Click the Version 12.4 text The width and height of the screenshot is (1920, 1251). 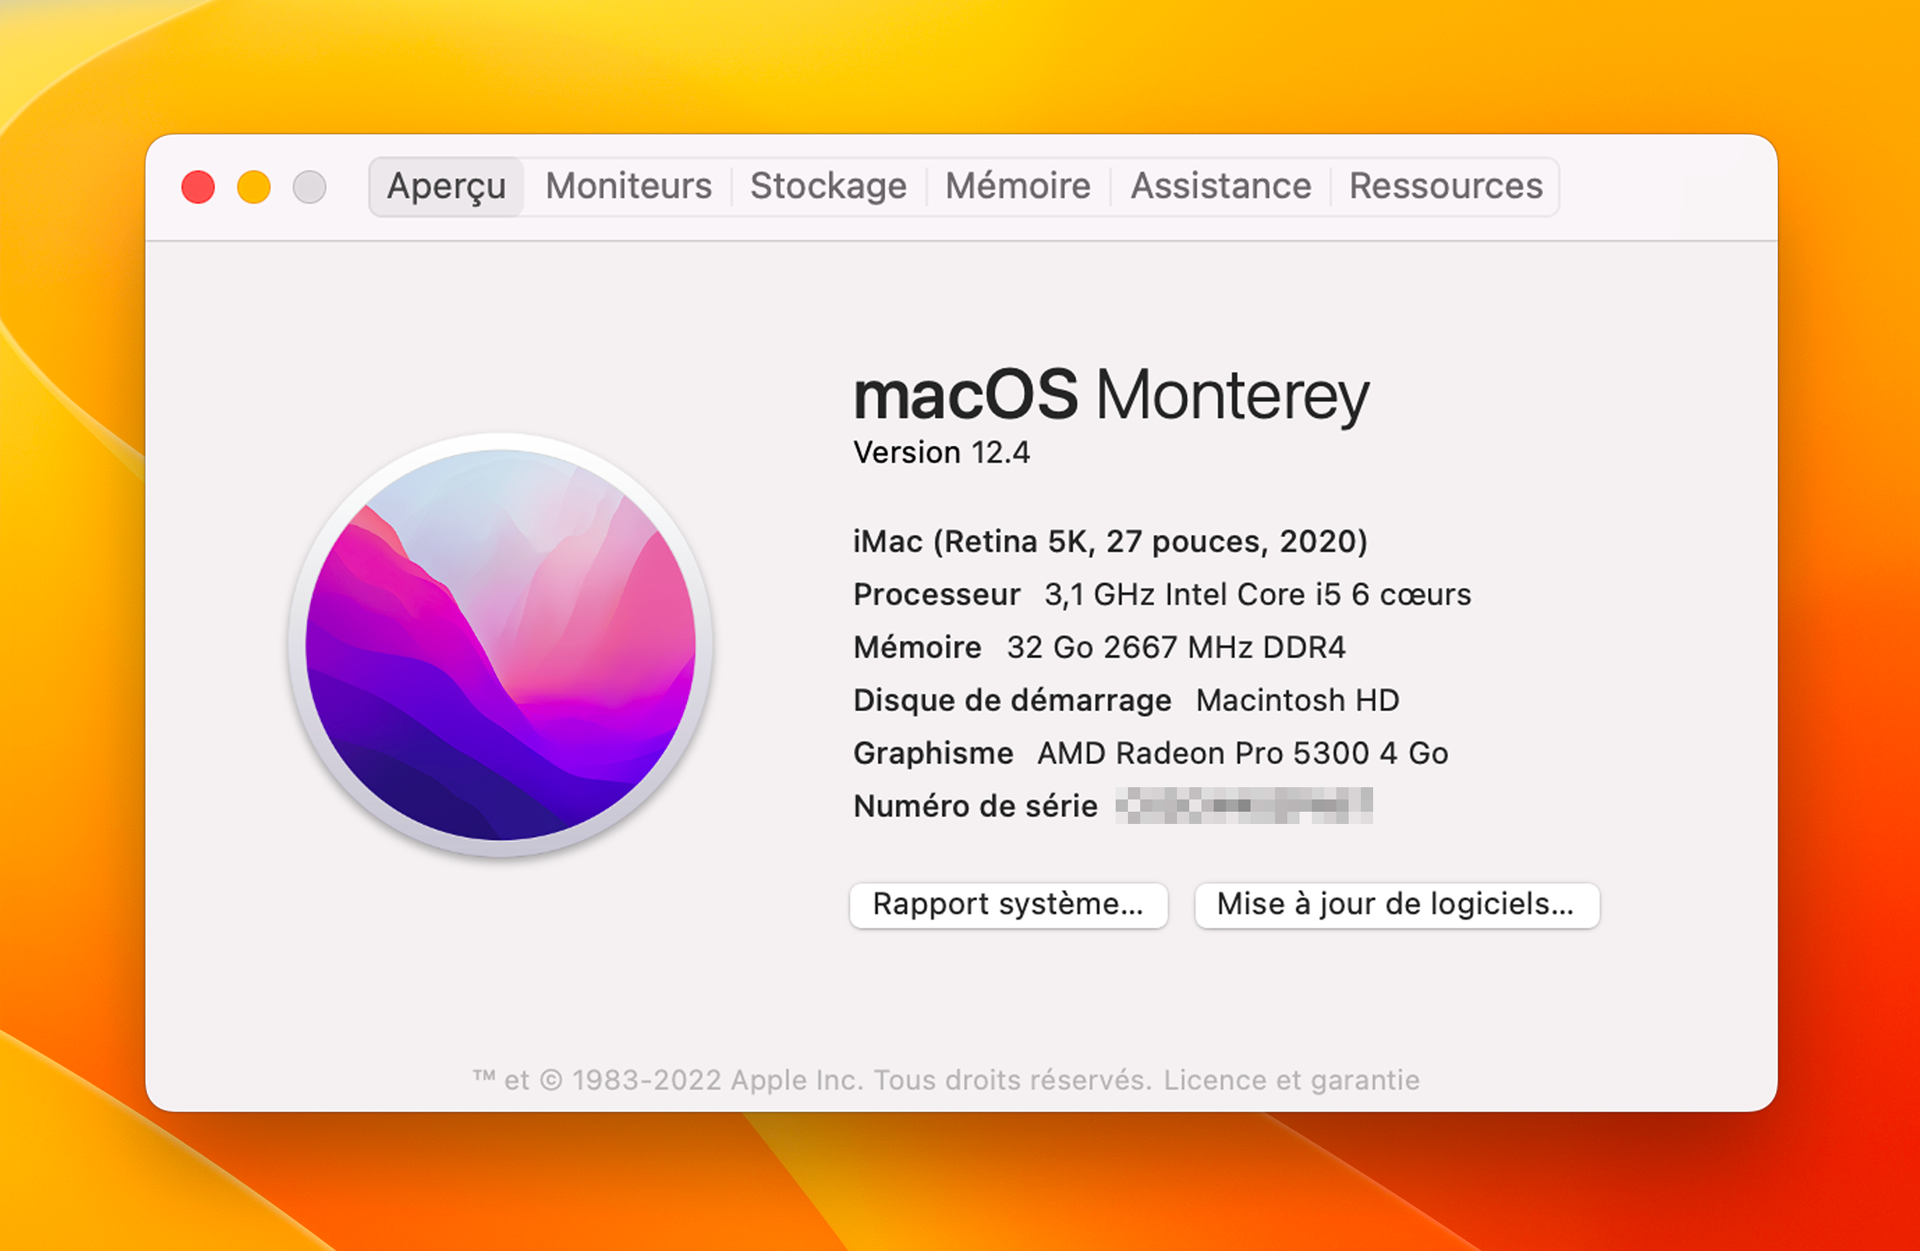pyautogui.click(x=941, y=453)
